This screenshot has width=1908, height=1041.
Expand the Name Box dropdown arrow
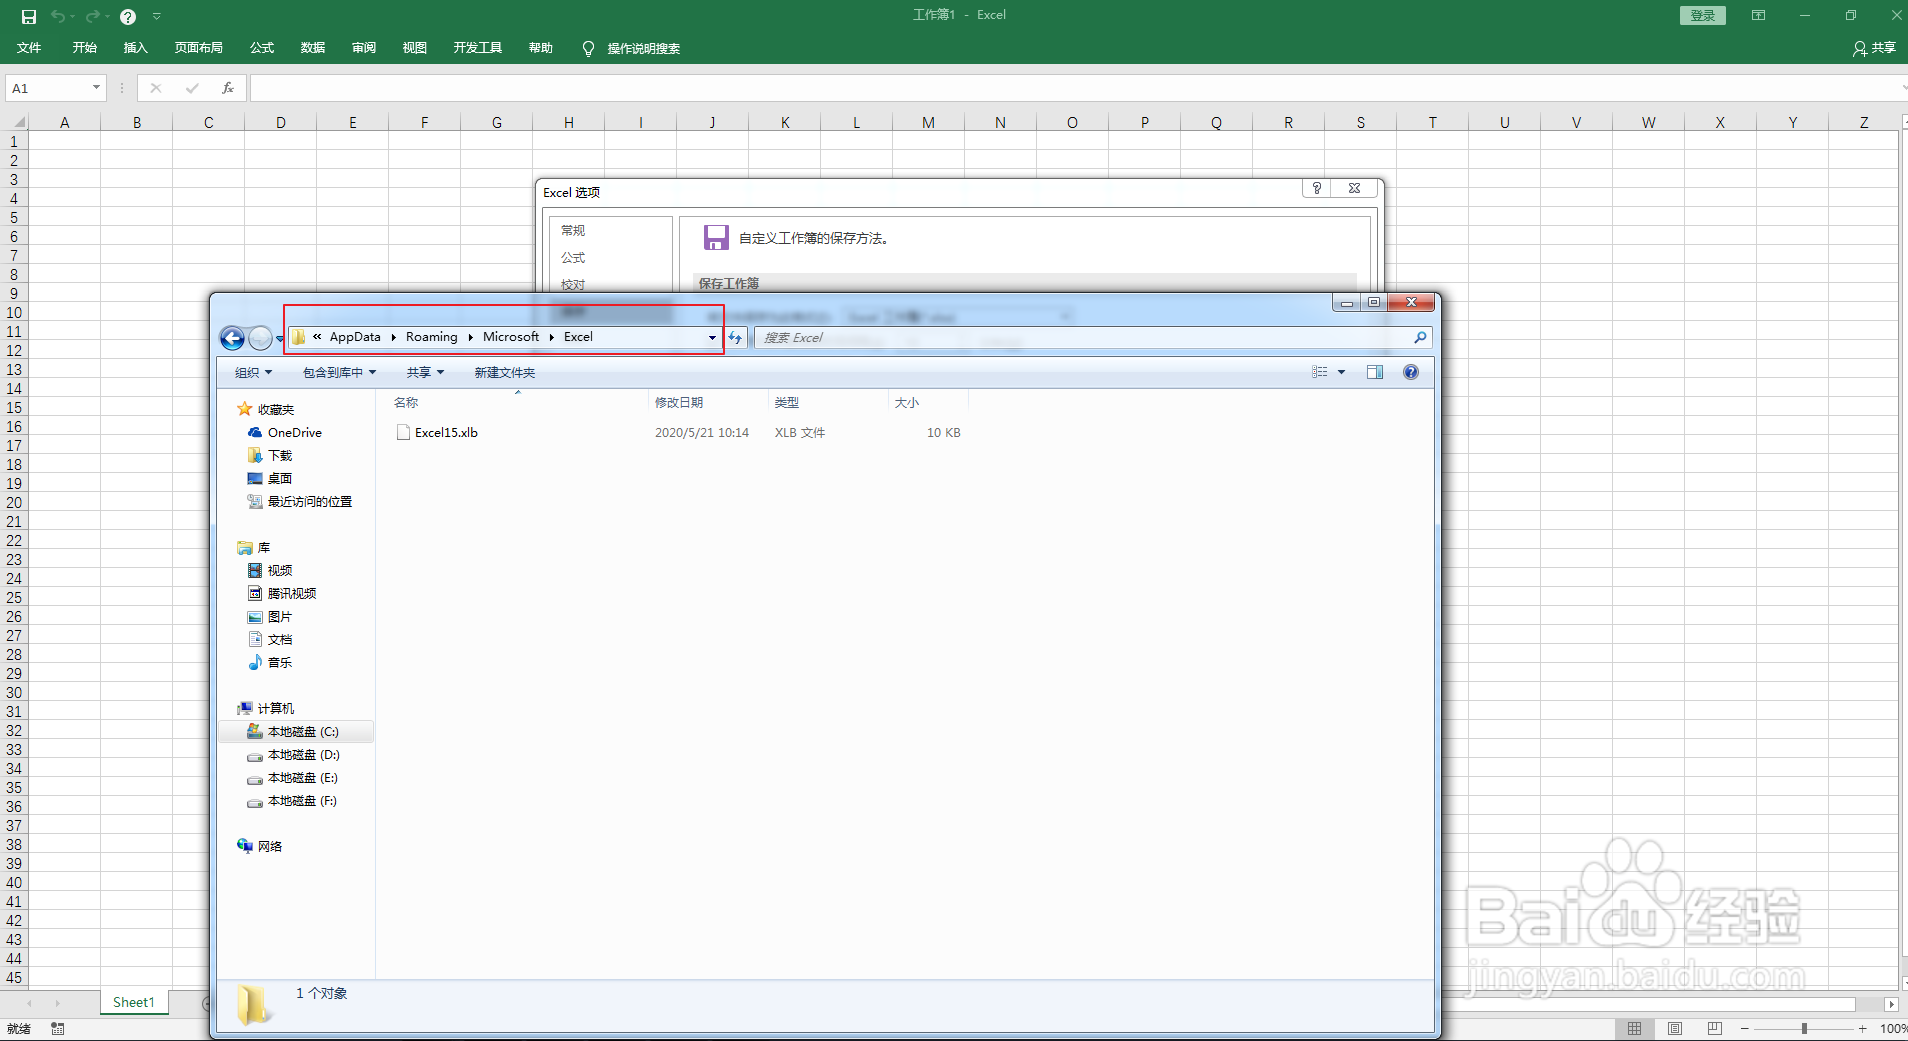coord(96,88)
